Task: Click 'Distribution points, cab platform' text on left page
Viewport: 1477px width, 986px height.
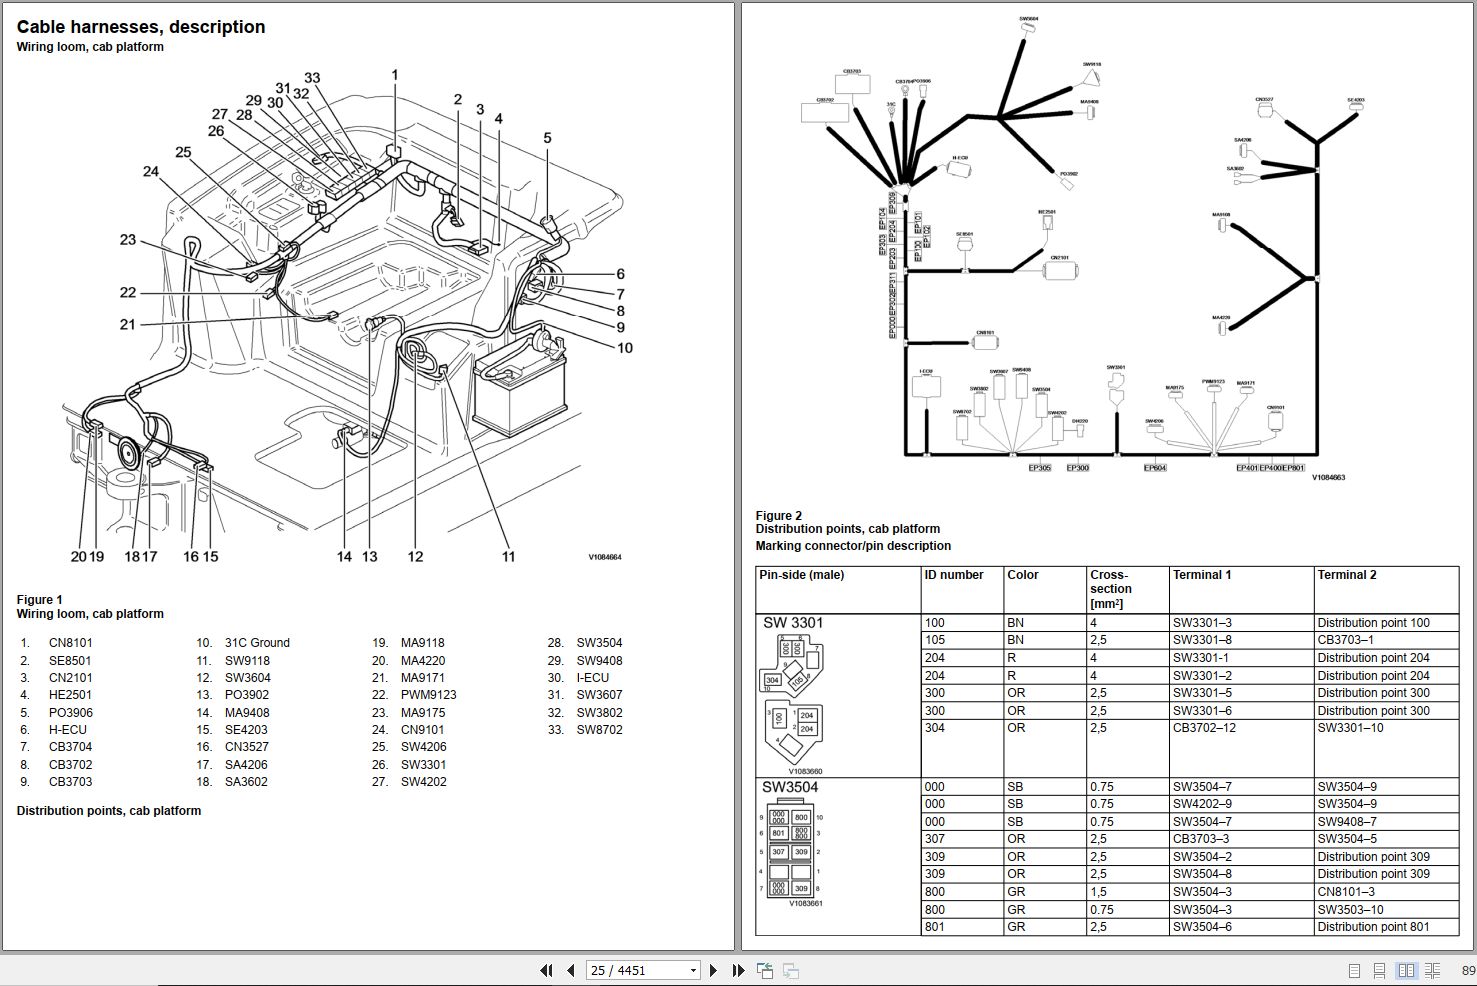Action: click(x=109, y=811)
